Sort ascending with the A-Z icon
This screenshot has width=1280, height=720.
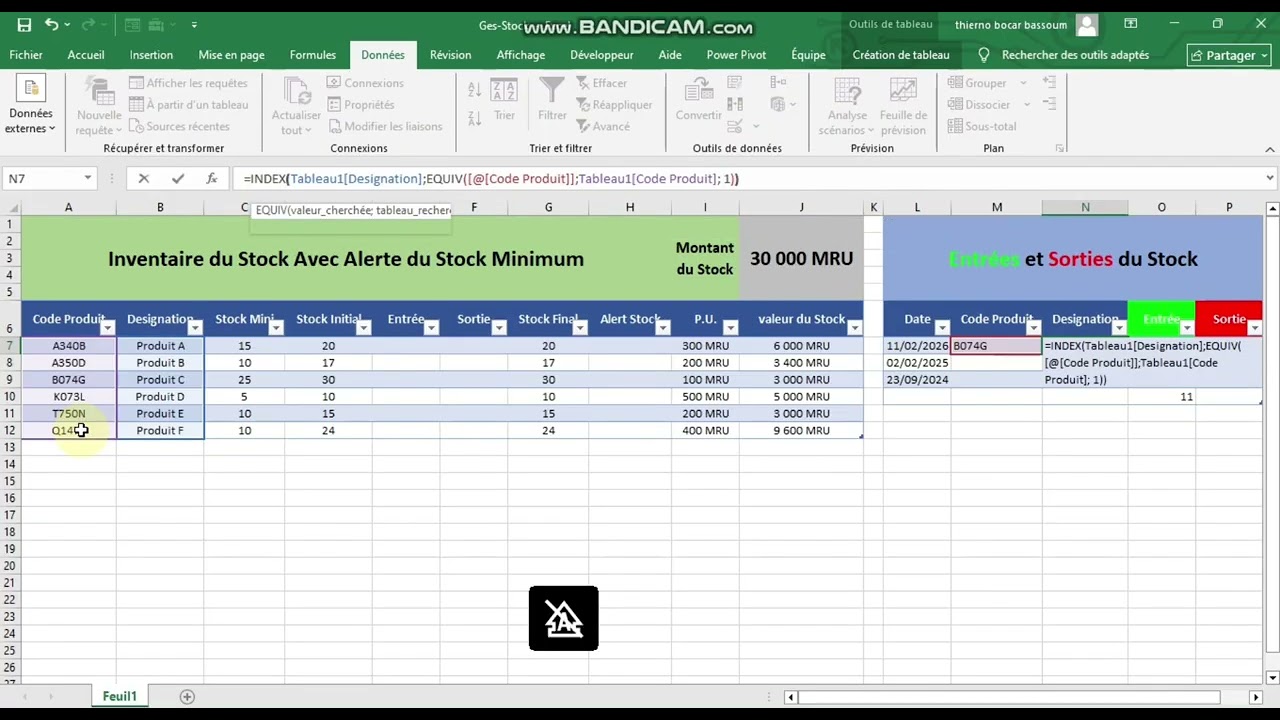[x=474, y=91]
